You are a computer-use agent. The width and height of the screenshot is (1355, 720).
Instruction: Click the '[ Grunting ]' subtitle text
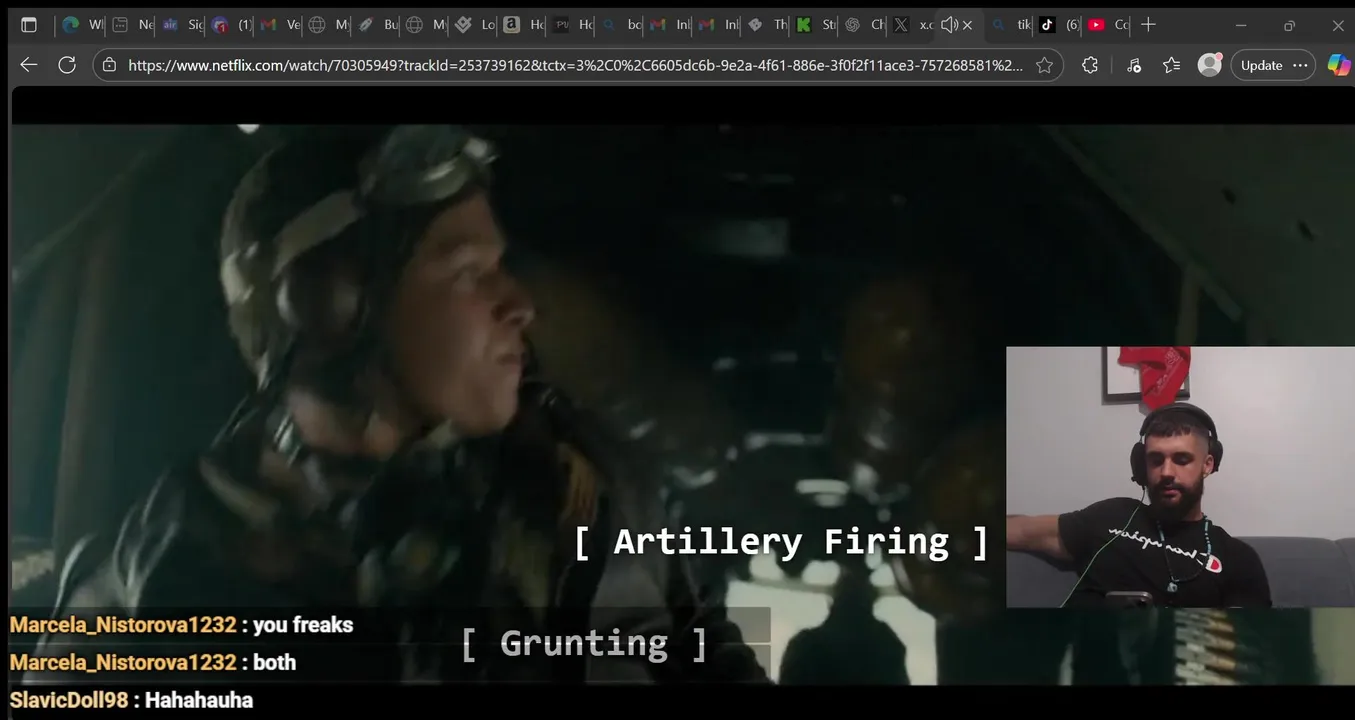[584, 644]
